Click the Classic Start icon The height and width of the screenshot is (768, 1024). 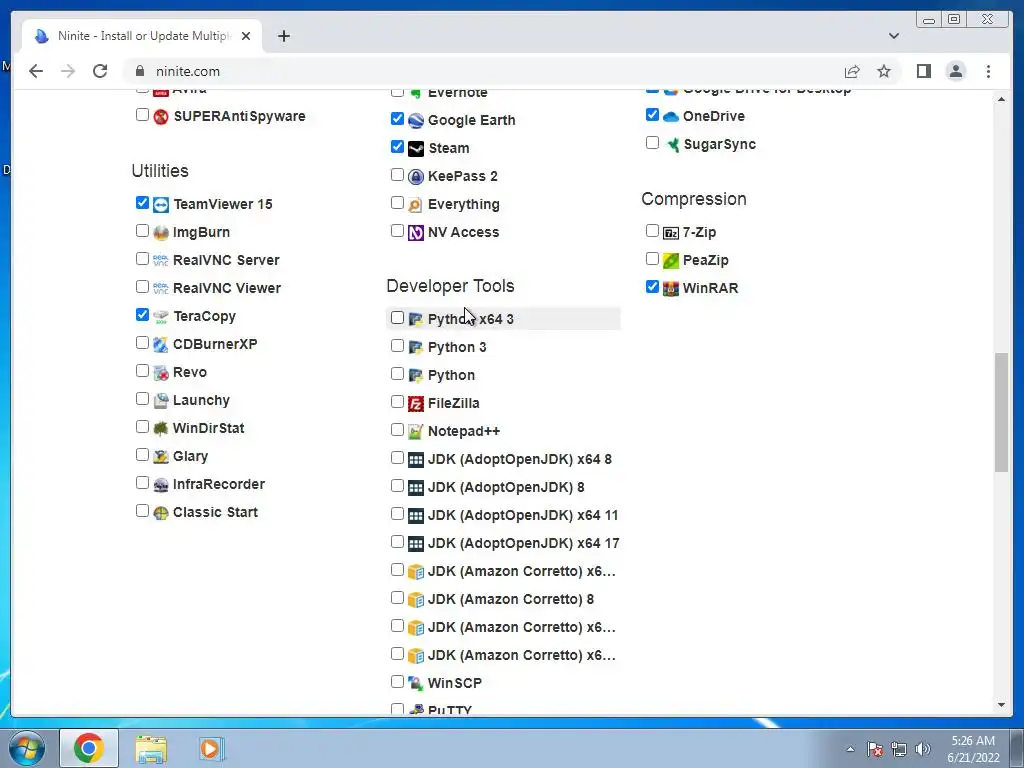161,513
